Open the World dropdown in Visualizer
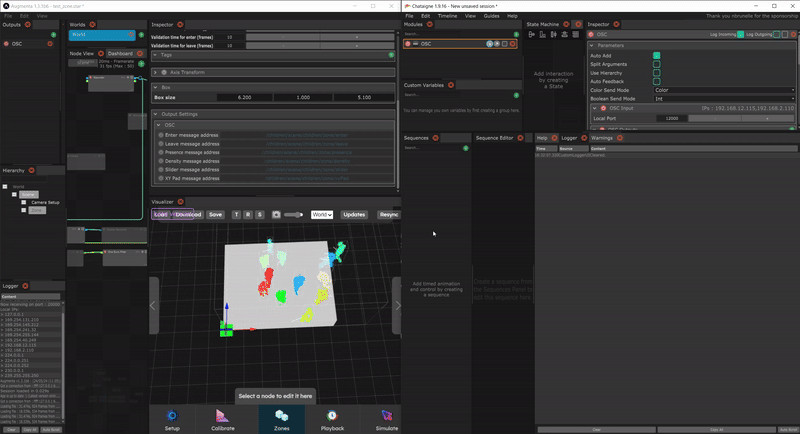The height and width of the screenshot is (434, 800). click(x=322, y=214)
